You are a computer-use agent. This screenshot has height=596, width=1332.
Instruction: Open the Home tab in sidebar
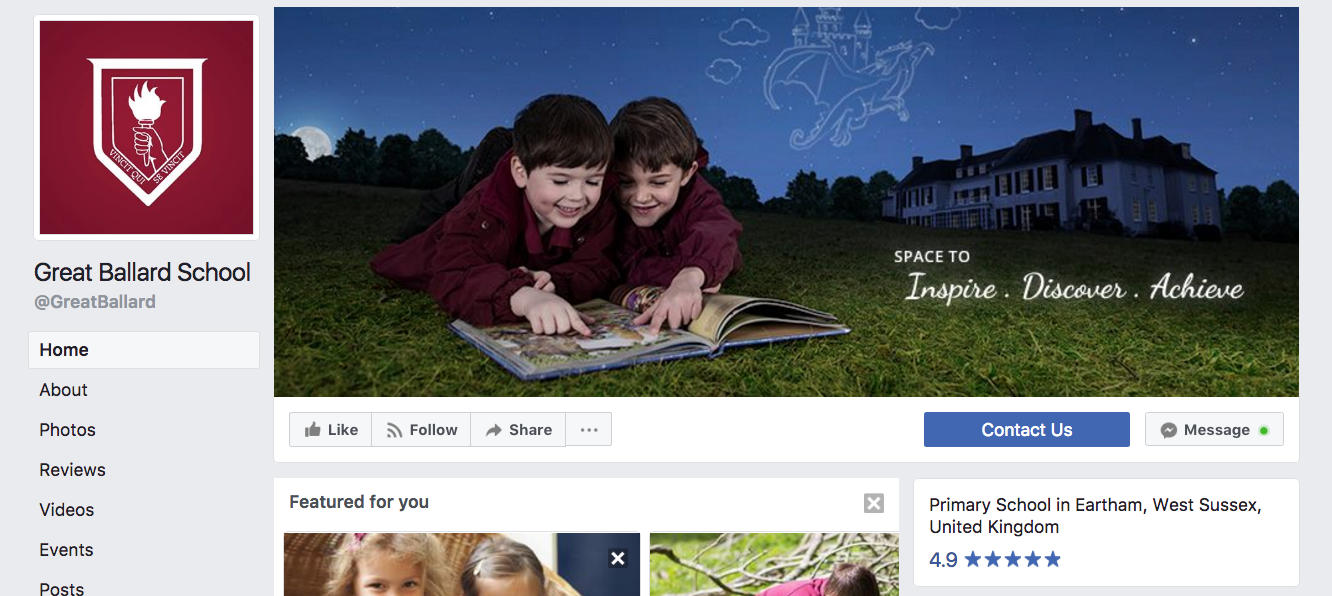144,350
